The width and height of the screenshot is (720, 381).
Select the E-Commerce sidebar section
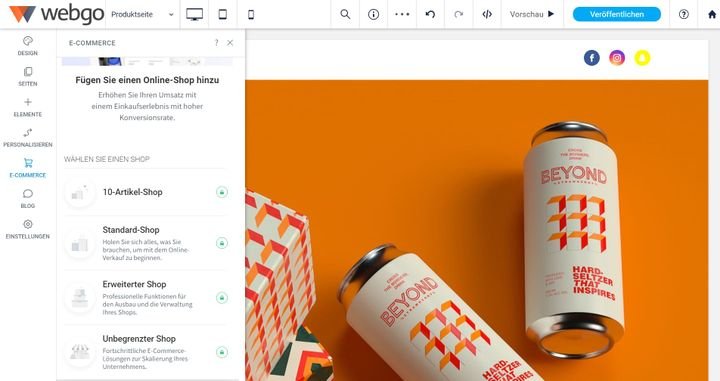(x=28, y=168)
